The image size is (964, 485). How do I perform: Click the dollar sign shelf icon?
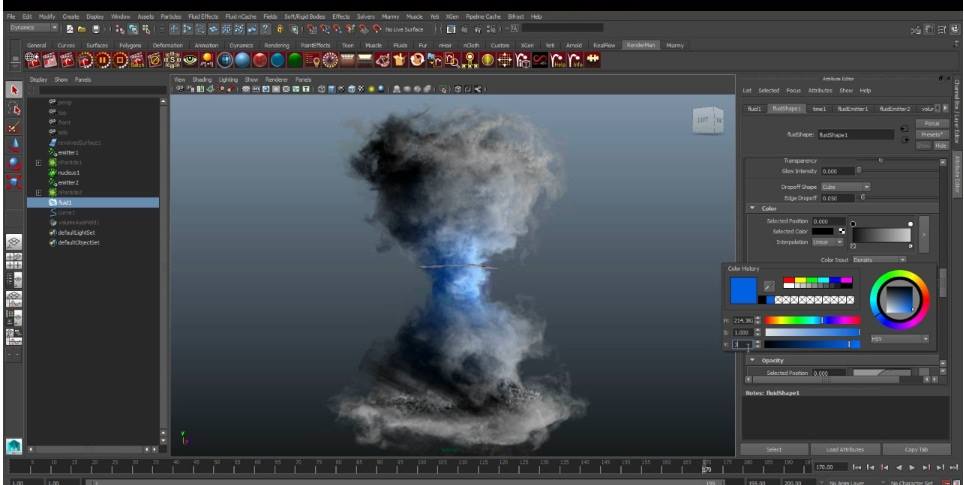172,60
